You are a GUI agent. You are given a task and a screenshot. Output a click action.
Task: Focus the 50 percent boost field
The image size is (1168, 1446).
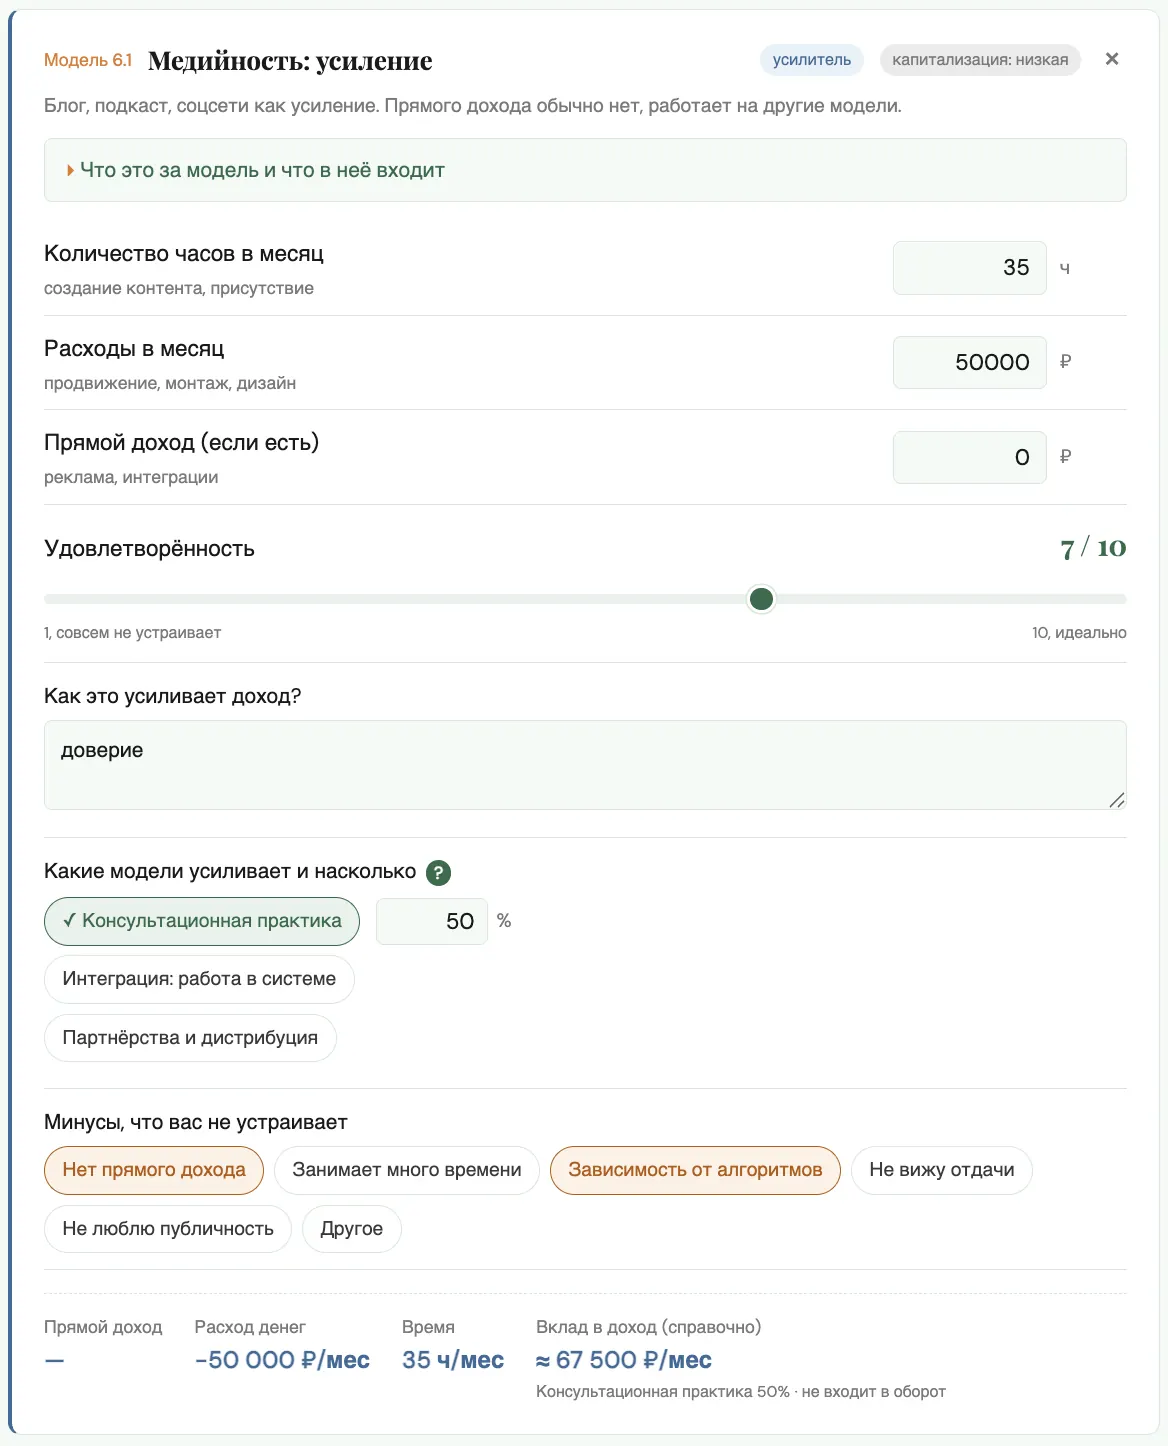click(x=432, y=921)
